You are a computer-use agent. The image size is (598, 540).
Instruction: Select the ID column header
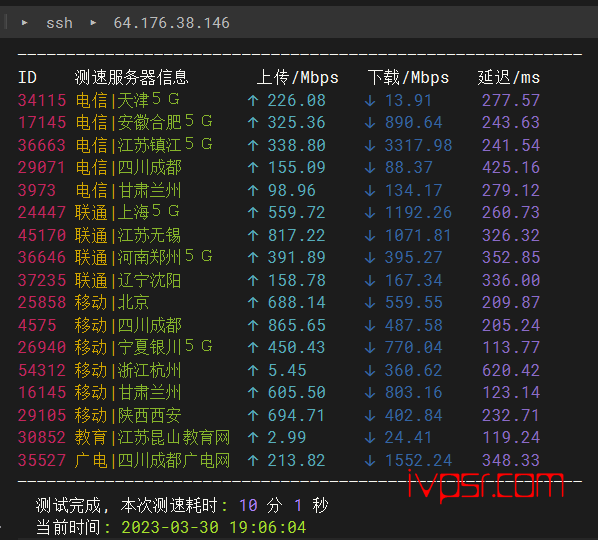27,77
